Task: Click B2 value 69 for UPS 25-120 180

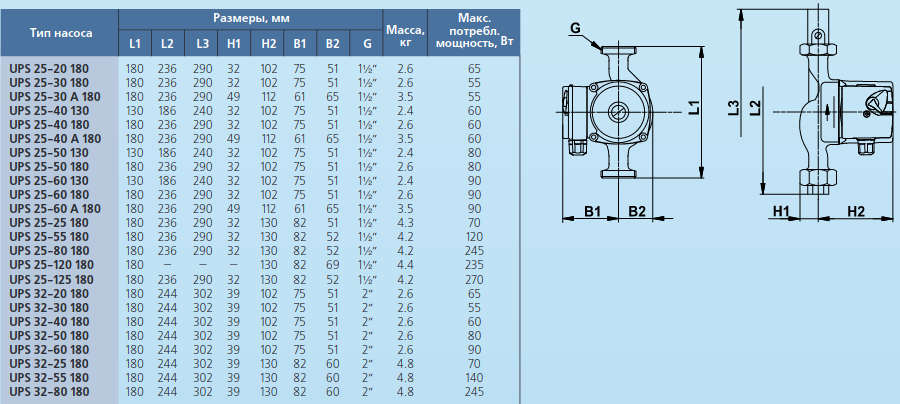Action: tap(332, 265)
